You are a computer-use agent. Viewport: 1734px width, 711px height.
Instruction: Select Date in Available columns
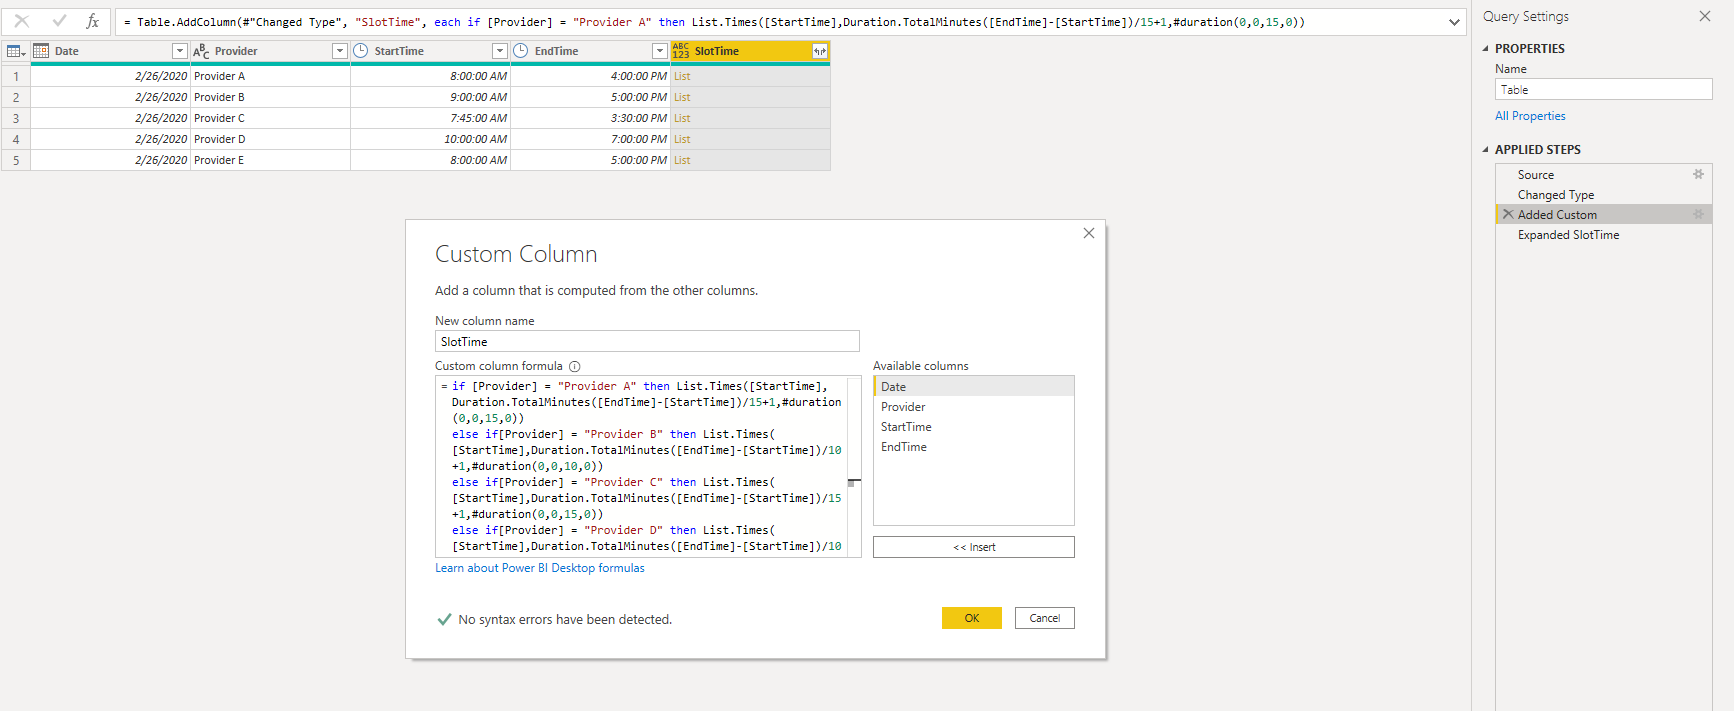[973, 387]
